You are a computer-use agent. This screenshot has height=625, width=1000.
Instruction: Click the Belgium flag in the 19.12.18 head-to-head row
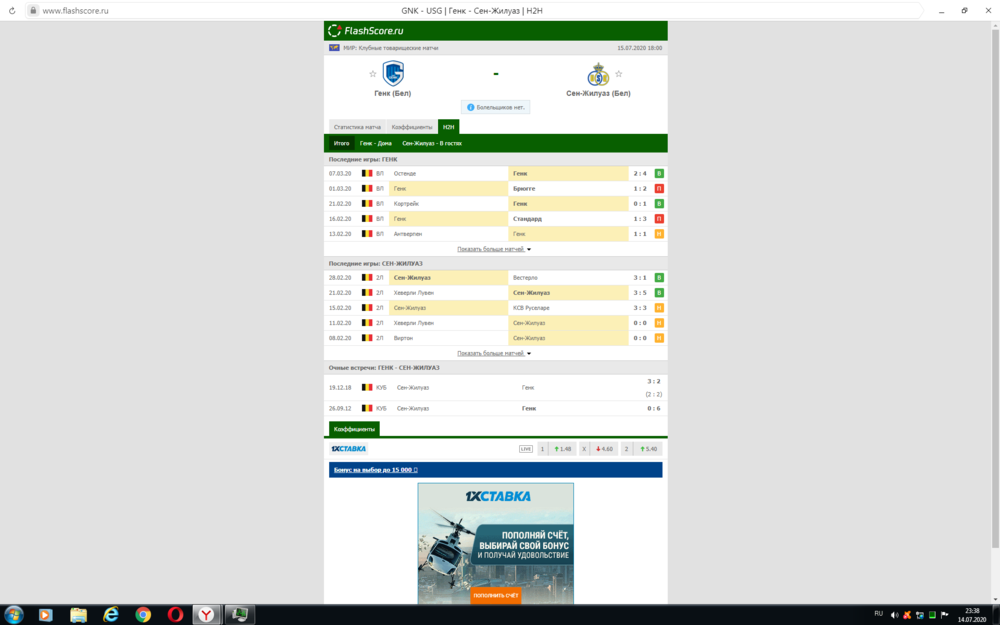(367, 388)
